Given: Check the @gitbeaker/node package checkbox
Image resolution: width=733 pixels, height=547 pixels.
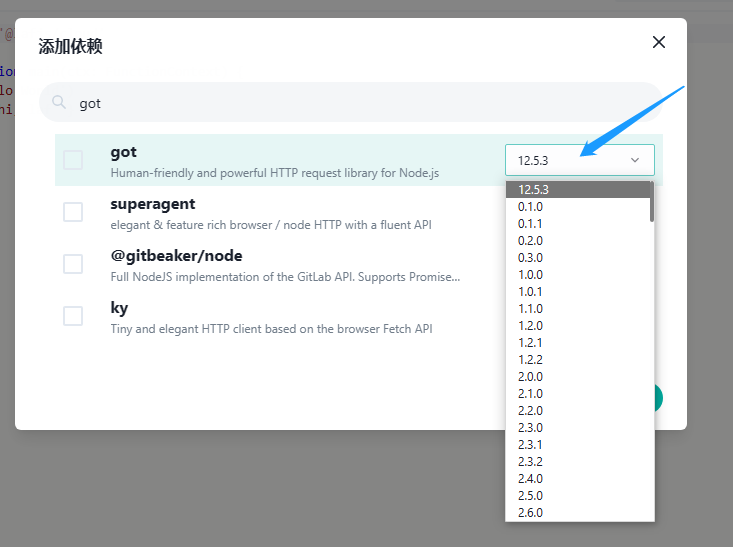Looking at the screenshot, I should 73,264.
